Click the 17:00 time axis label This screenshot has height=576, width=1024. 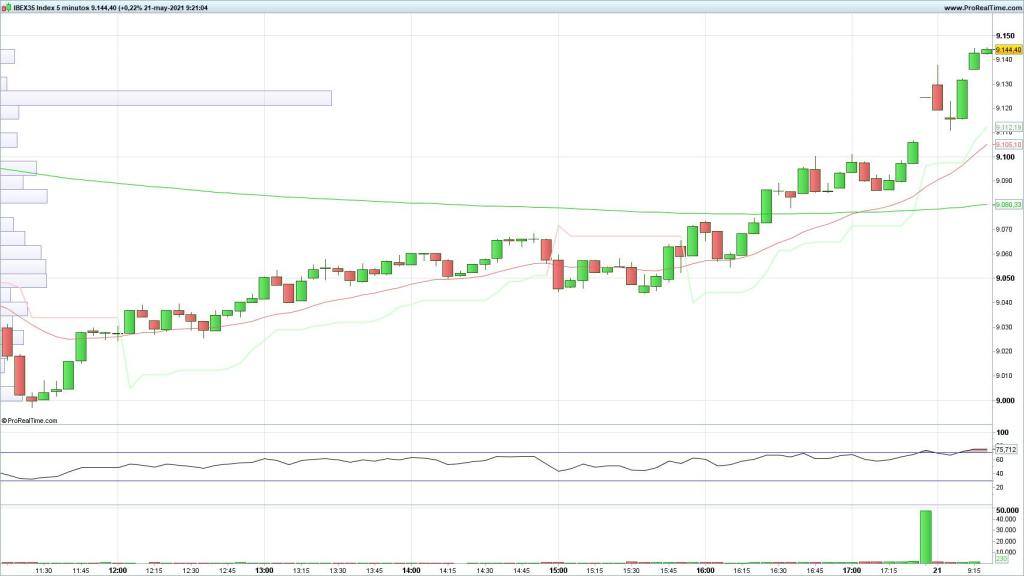tap(851, 571)
